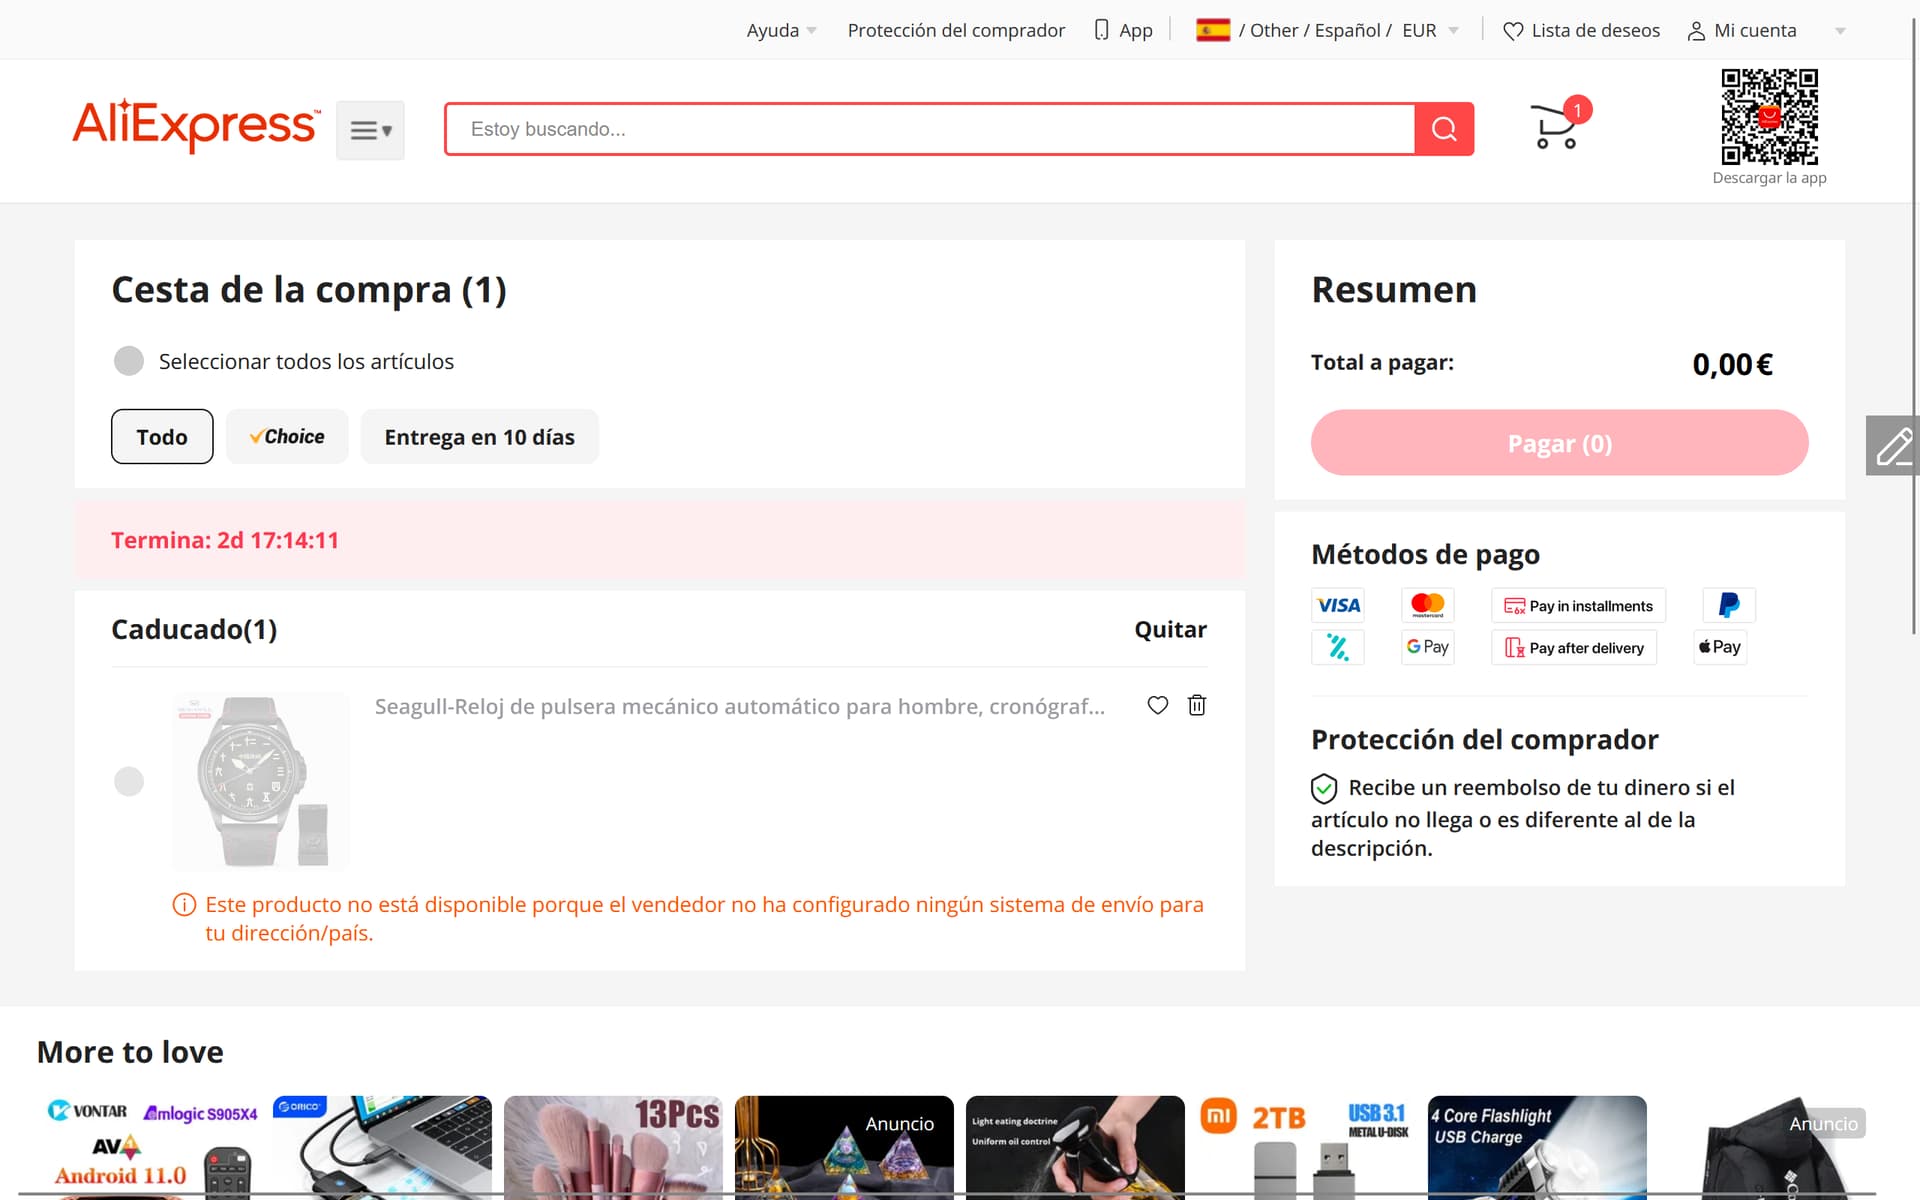Image resolution: width=1920 pixels, height=1200 pixels.
Task: Click the 'Termina: 2d 17:14:11' countdown banner
Action: [x=660, y=540]
